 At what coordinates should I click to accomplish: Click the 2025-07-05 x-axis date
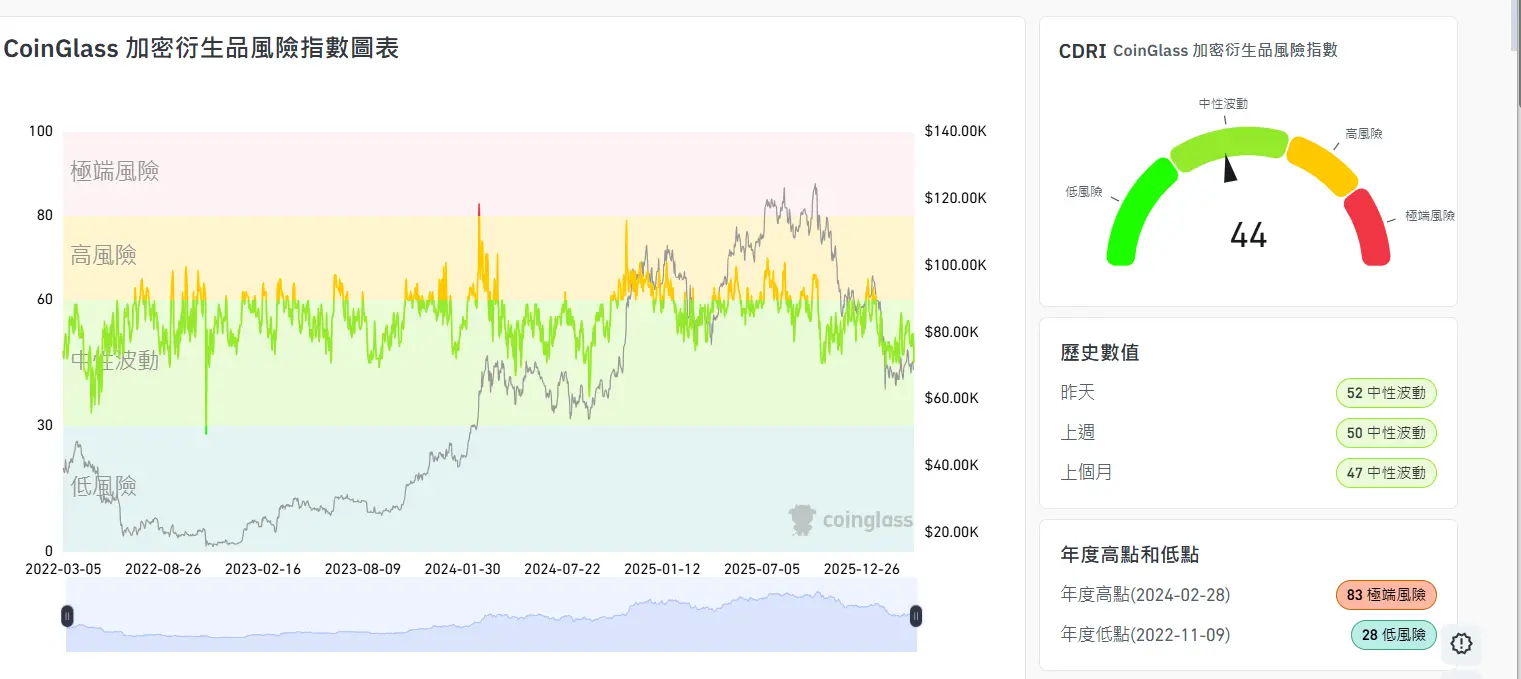[763, 569]
